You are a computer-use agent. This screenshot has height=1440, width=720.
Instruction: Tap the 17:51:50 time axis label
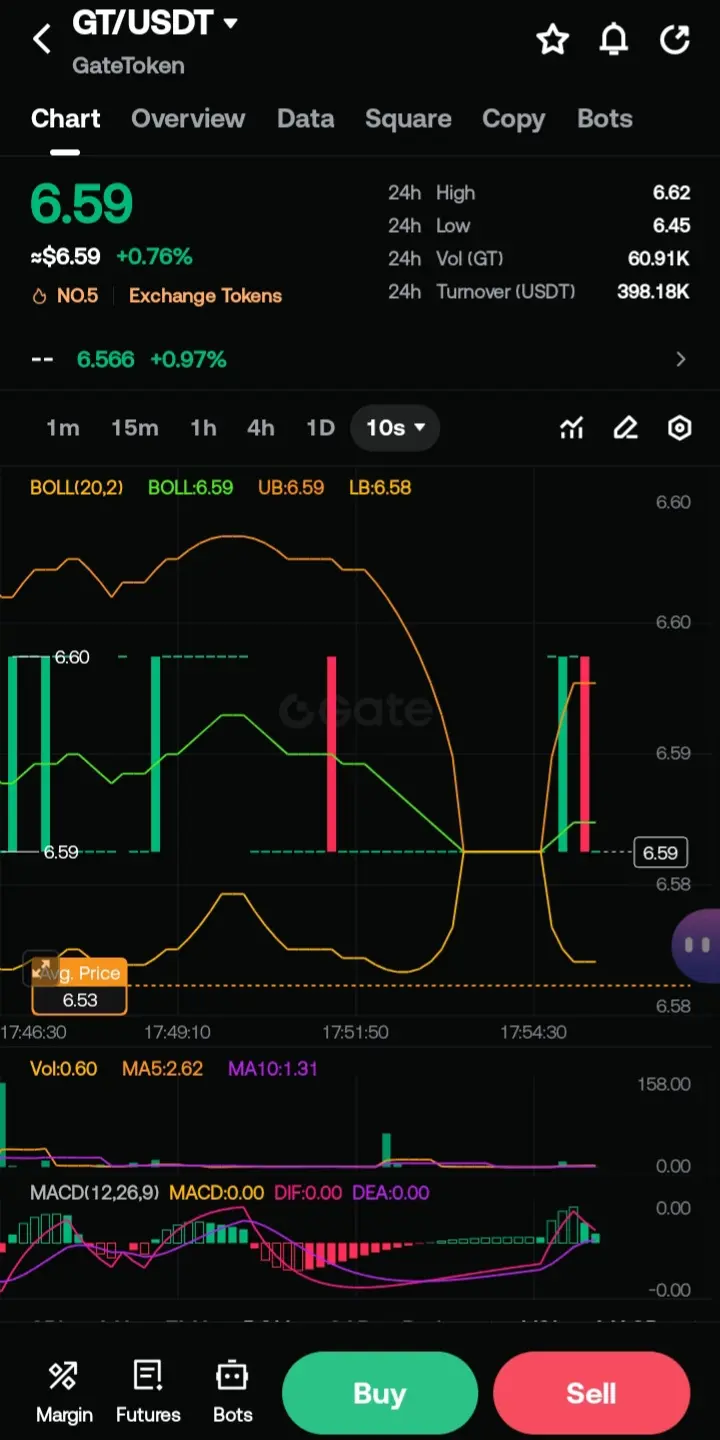[355, 1032]
